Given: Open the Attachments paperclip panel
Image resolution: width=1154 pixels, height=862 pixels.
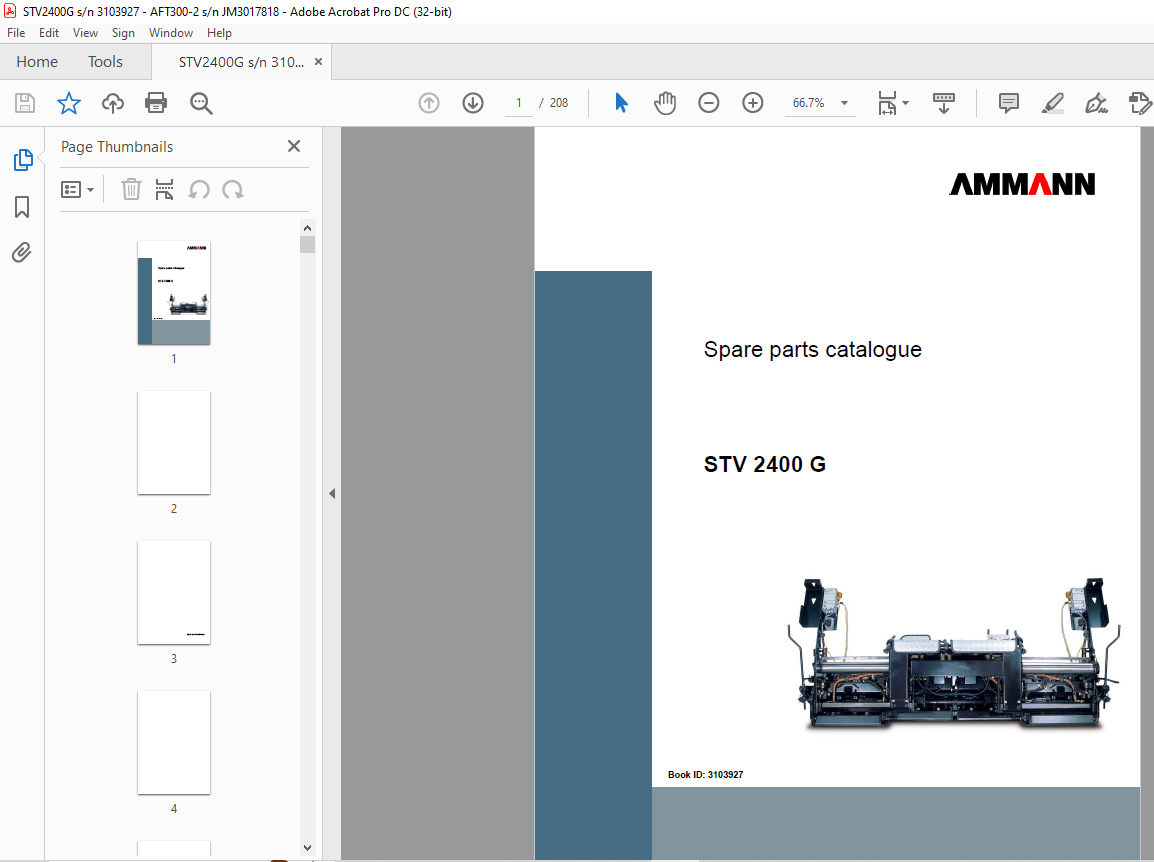Looking at the screenshot, I should click(x=22, y=252).
